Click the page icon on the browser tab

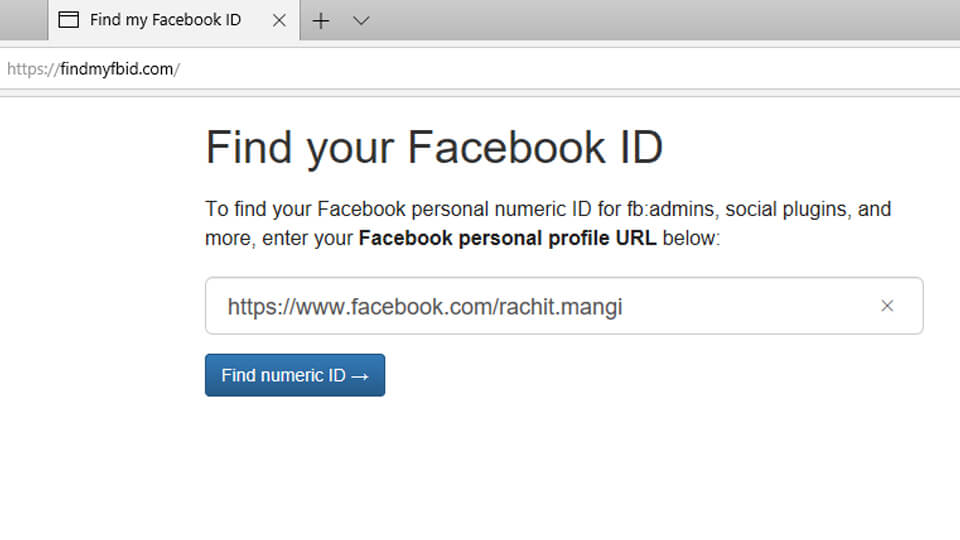click(x=69, y=20)
